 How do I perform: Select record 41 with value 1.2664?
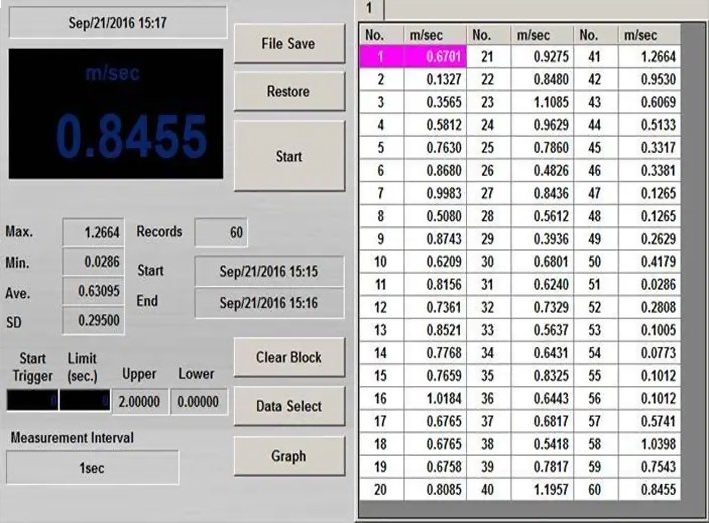(649, 57)
